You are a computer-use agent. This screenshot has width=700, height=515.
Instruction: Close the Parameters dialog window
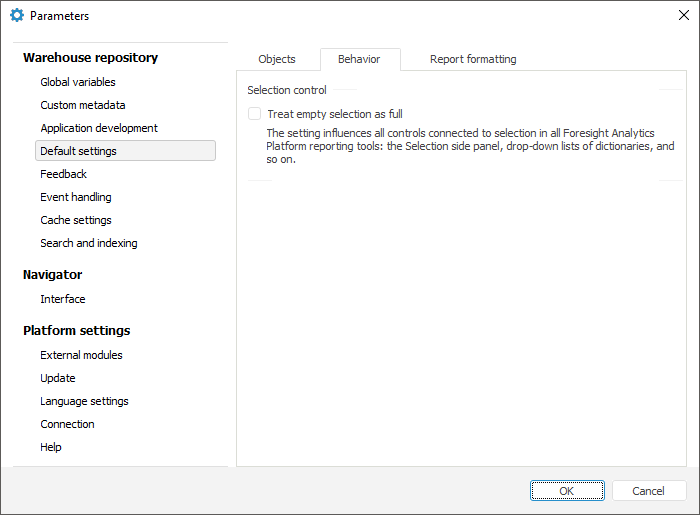pyautogui.click(x=683, y=16)
